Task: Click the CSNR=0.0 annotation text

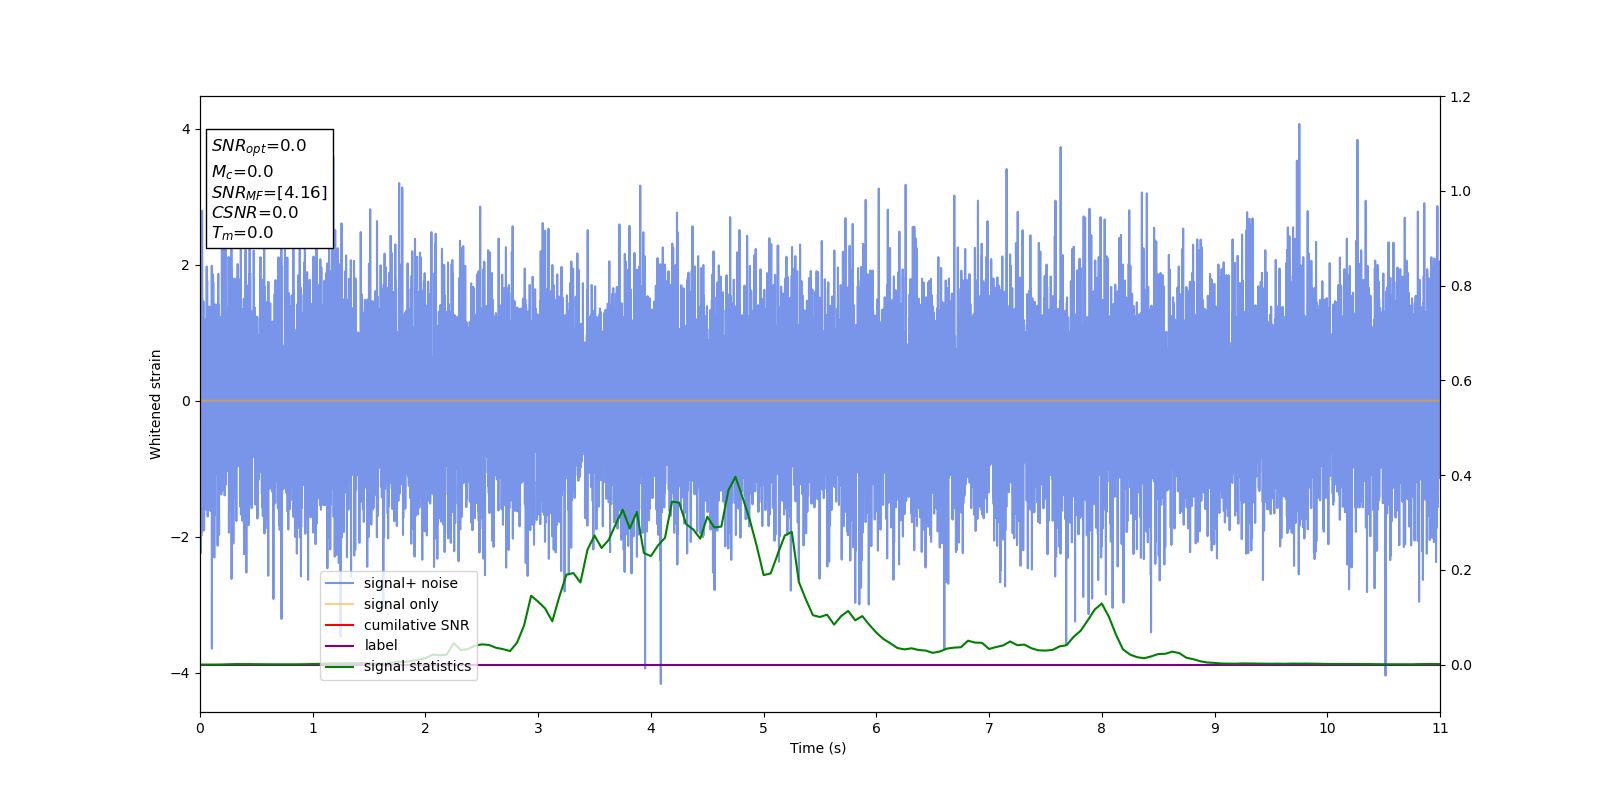Action: tap(255, 212)
